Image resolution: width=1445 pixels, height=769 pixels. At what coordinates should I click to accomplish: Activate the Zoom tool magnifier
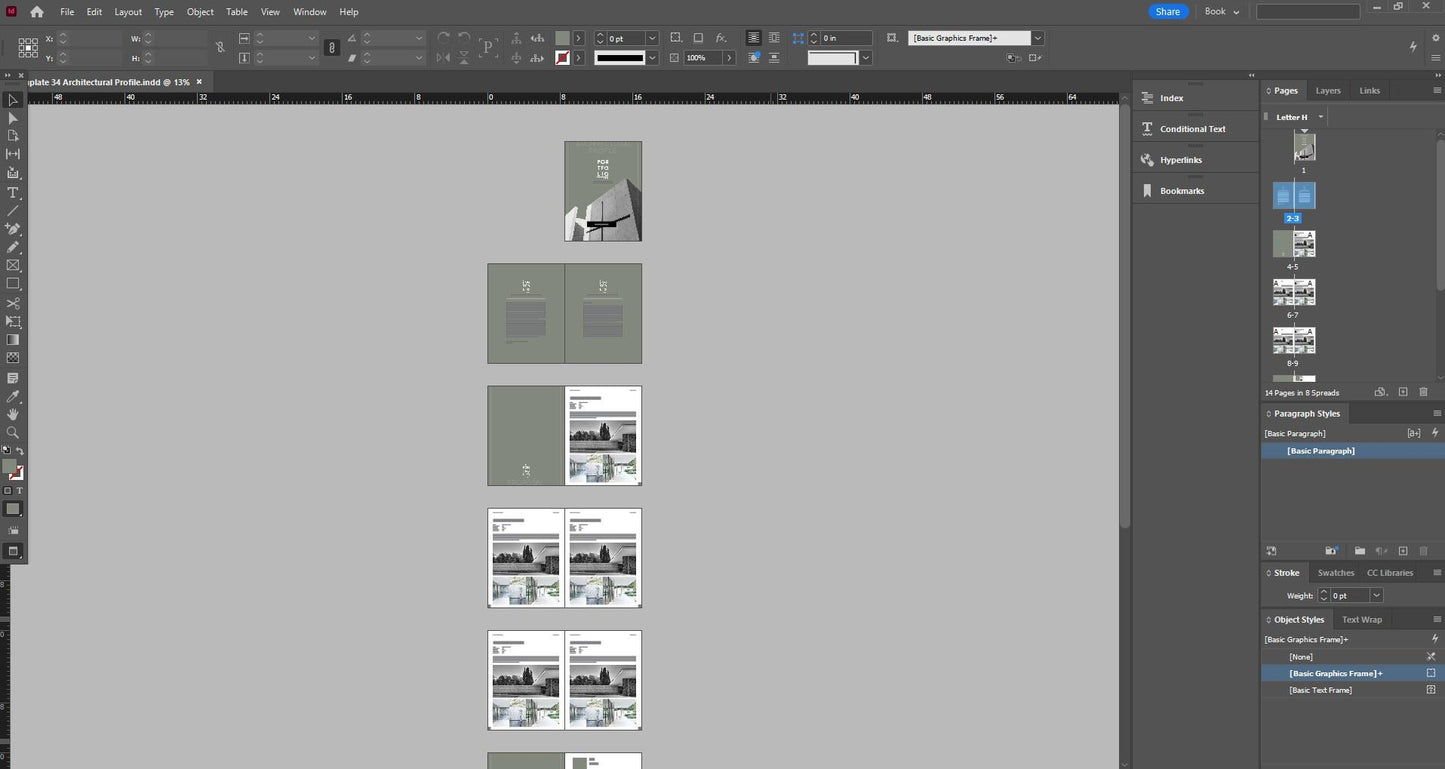tap(13, 433)
